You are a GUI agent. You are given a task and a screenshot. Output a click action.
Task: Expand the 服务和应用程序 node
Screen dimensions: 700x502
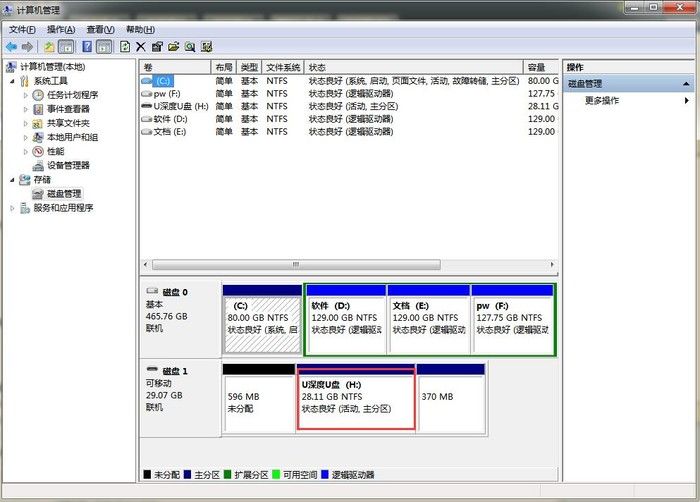pyautogui.click(x=12, y=208)
